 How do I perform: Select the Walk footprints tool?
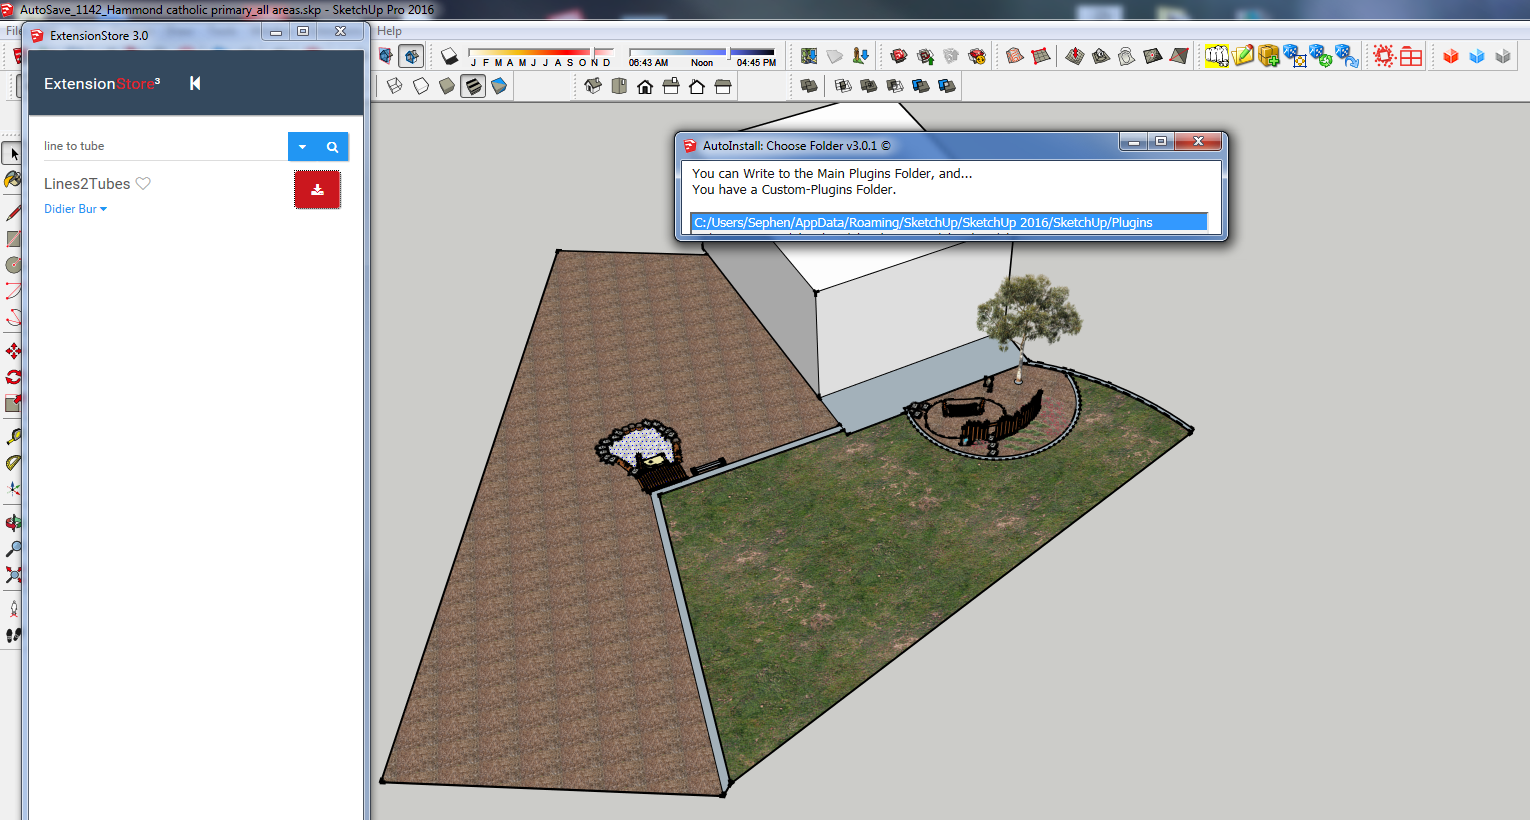point(13,635)
